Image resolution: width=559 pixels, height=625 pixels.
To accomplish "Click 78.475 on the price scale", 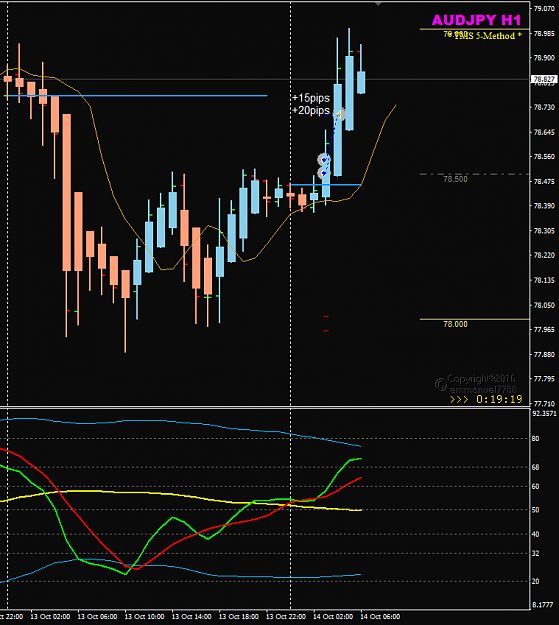I will [544, 181].
